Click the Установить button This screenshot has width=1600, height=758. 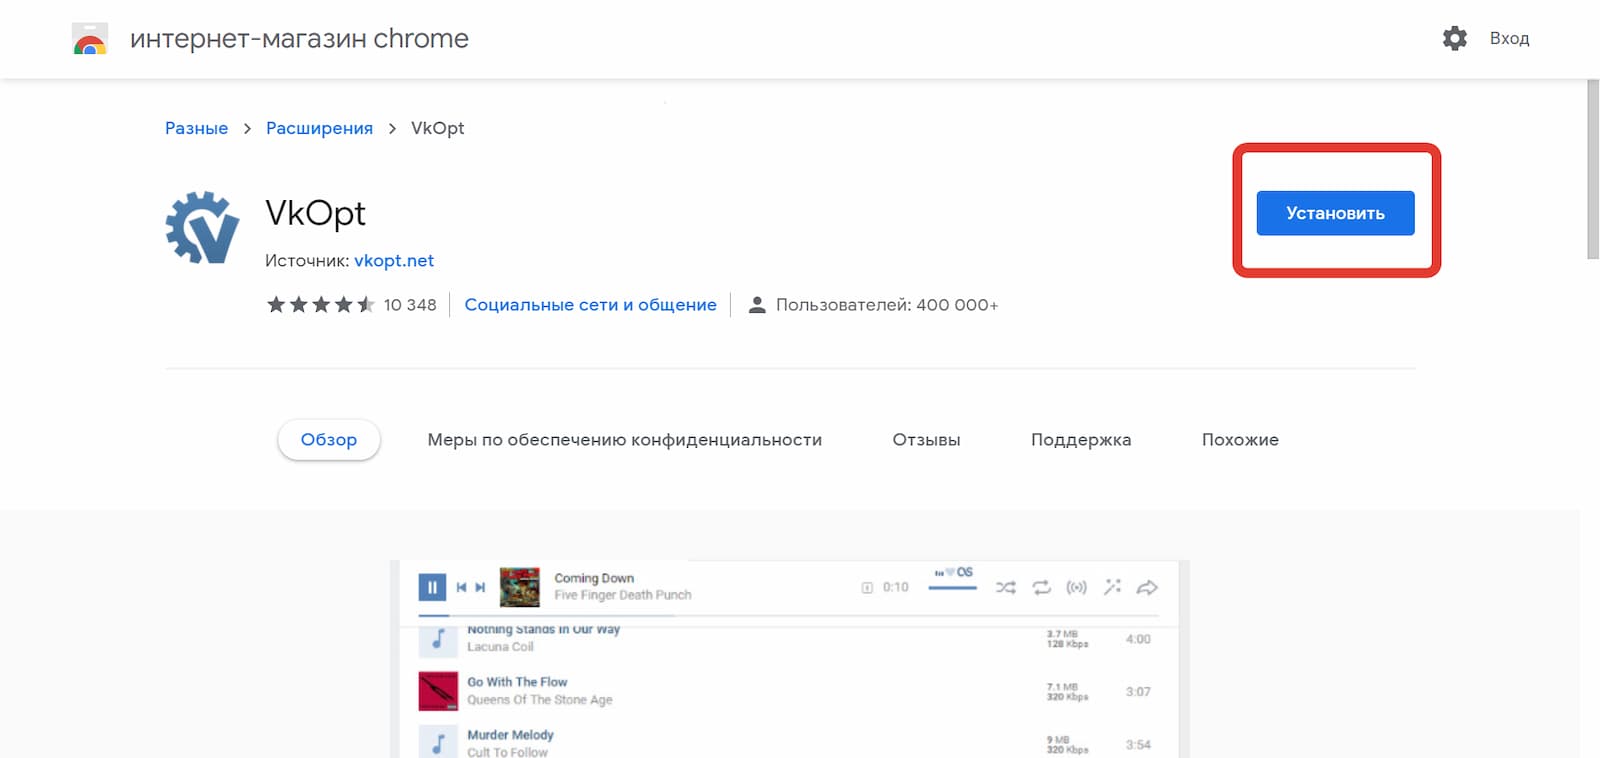pyautogui.click(x=1335, y=213)
